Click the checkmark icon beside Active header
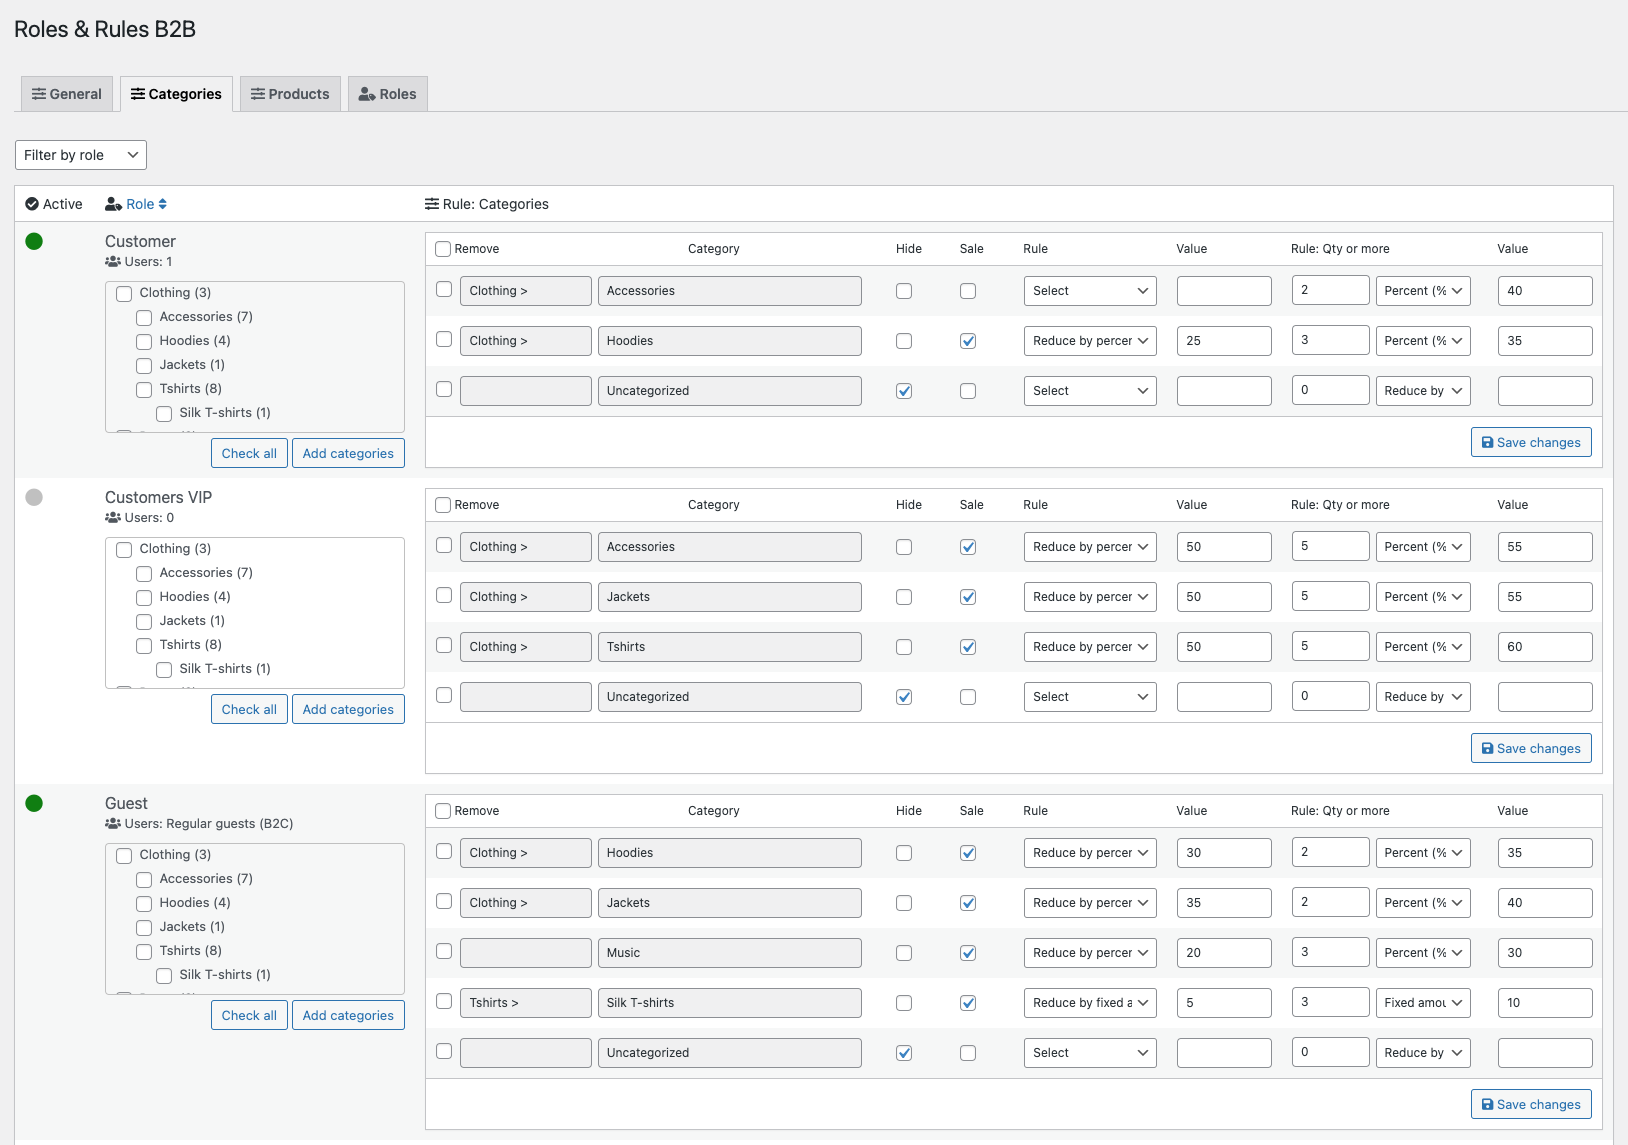The width and height of the screenshot is (1628, 1145). coord(32,204)
